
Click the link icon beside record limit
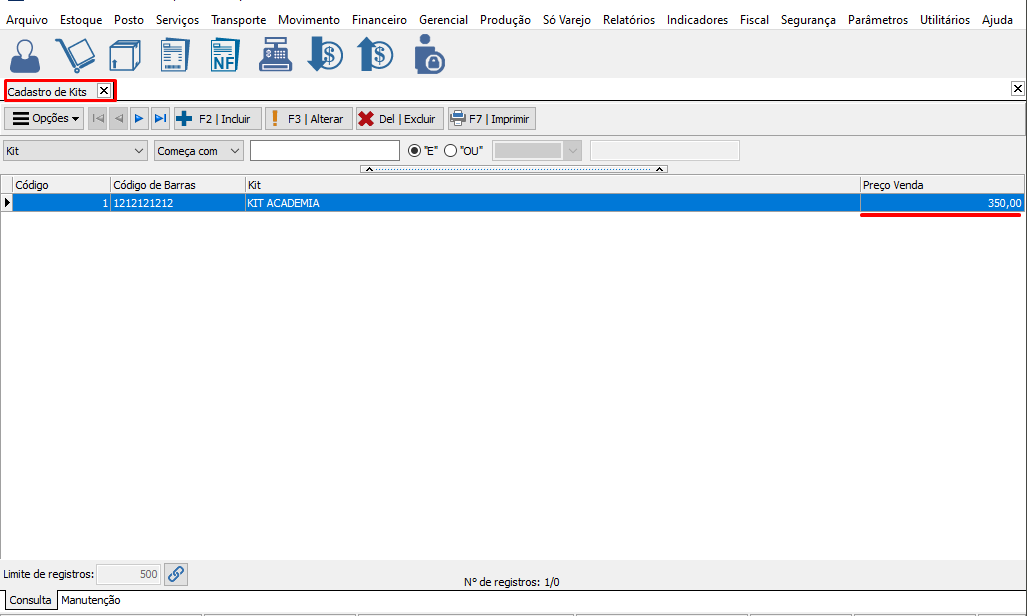176,574
